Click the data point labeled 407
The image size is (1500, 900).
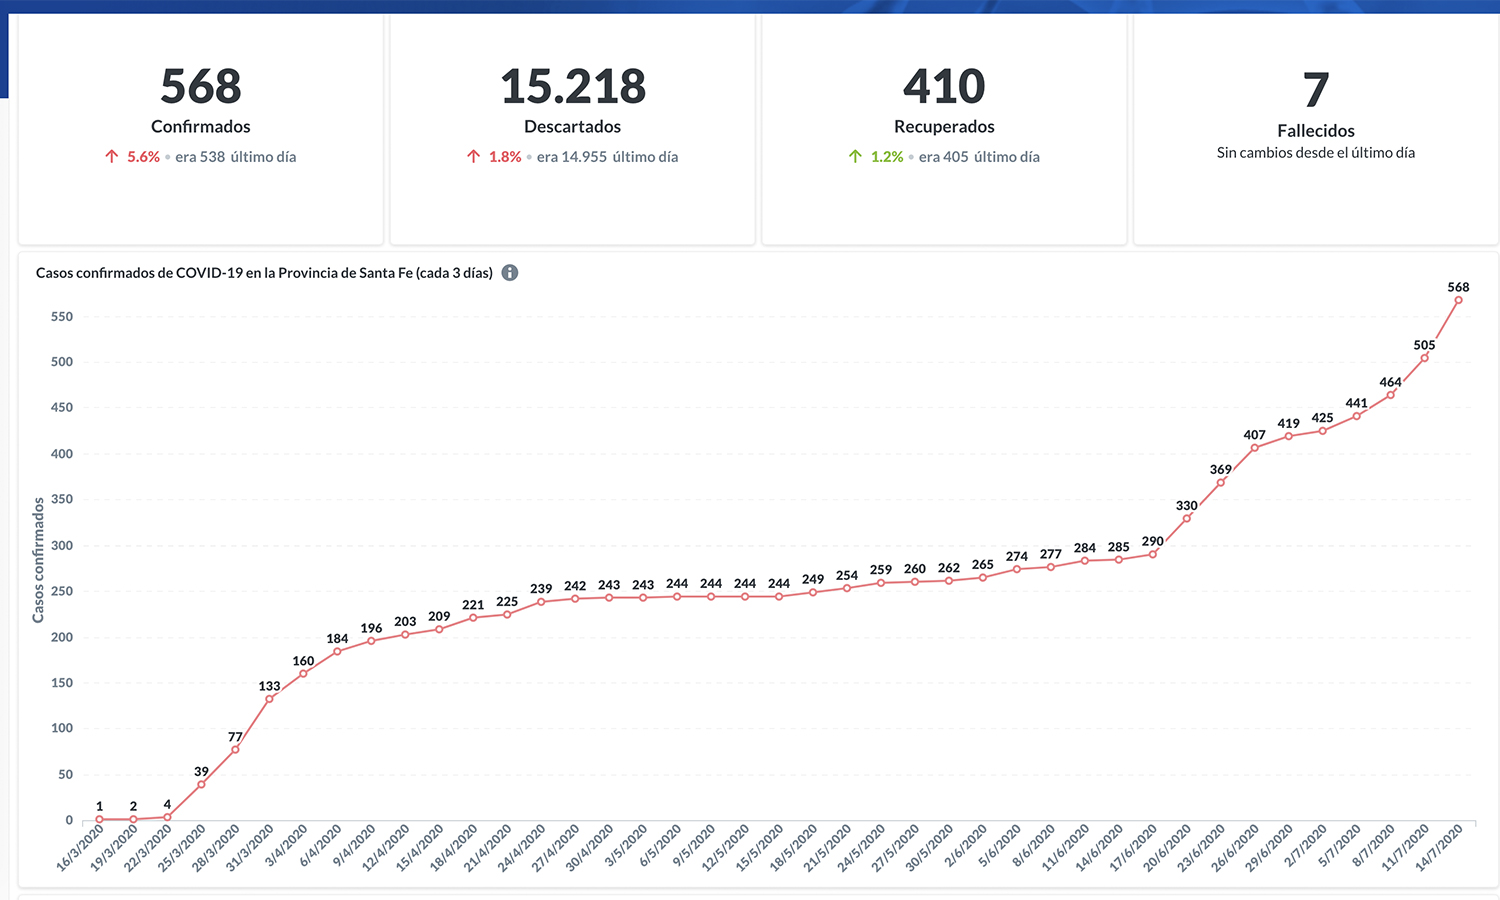point(1254,448)
